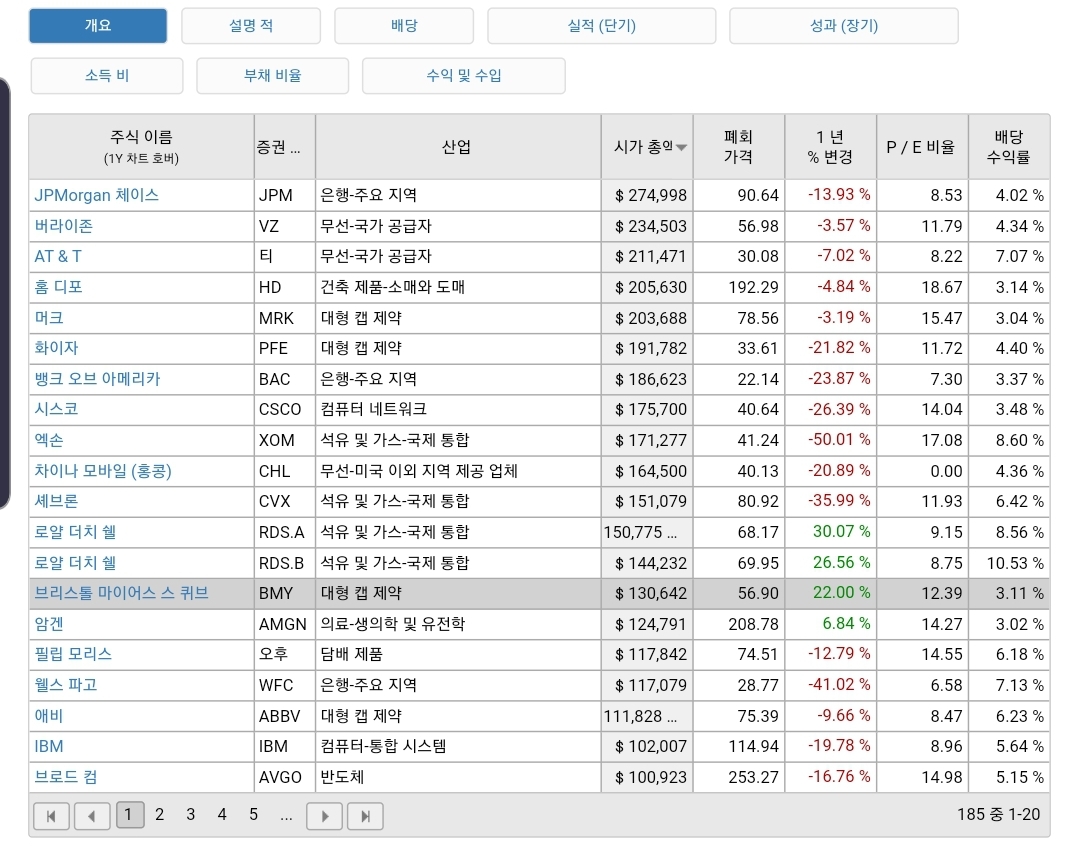1080x847 pixels.
Task: Switch to 성과 (장기) tab
Action: 844,25
